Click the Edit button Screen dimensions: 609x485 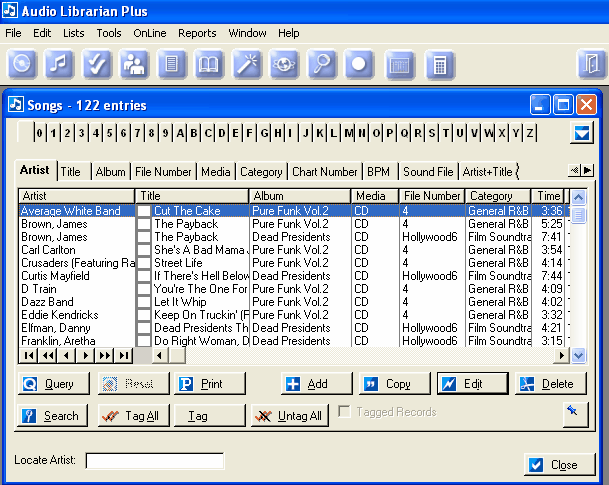click(x=473, y=384)
